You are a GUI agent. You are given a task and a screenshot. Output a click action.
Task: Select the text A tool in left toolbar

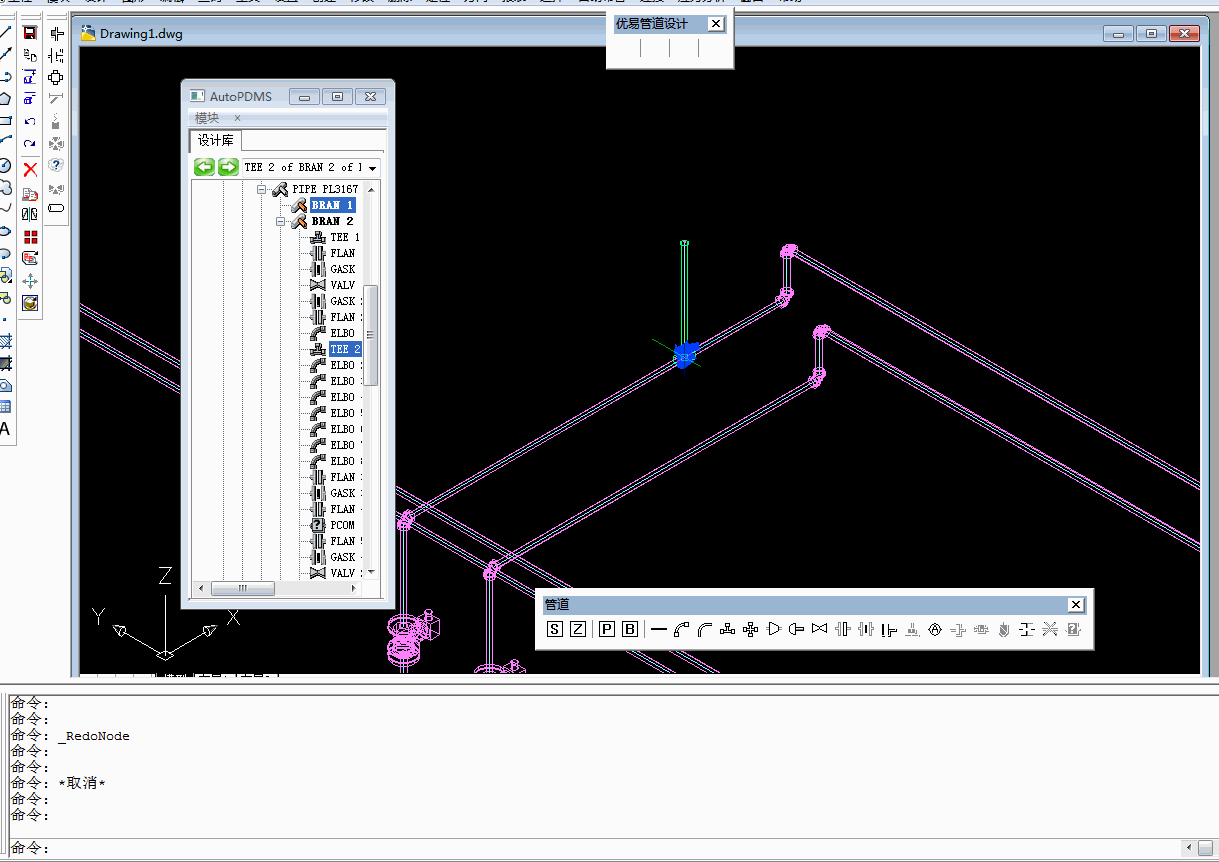click(4, 430)
